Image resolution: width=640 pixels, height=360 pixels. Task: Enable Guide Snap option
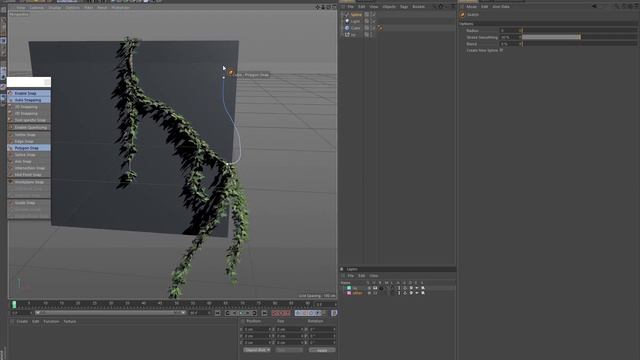tap(29, 203)
